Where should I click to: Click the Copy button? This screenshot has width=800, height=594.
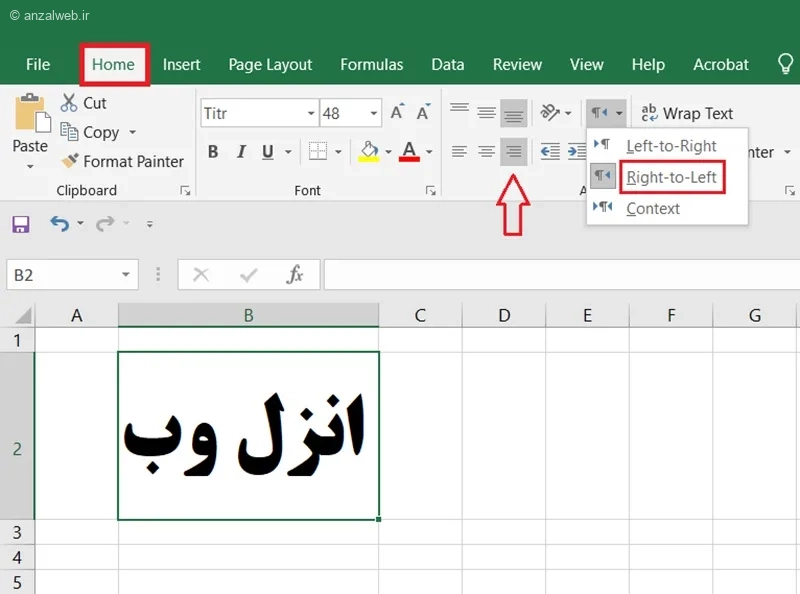click(x=92, y=132)
